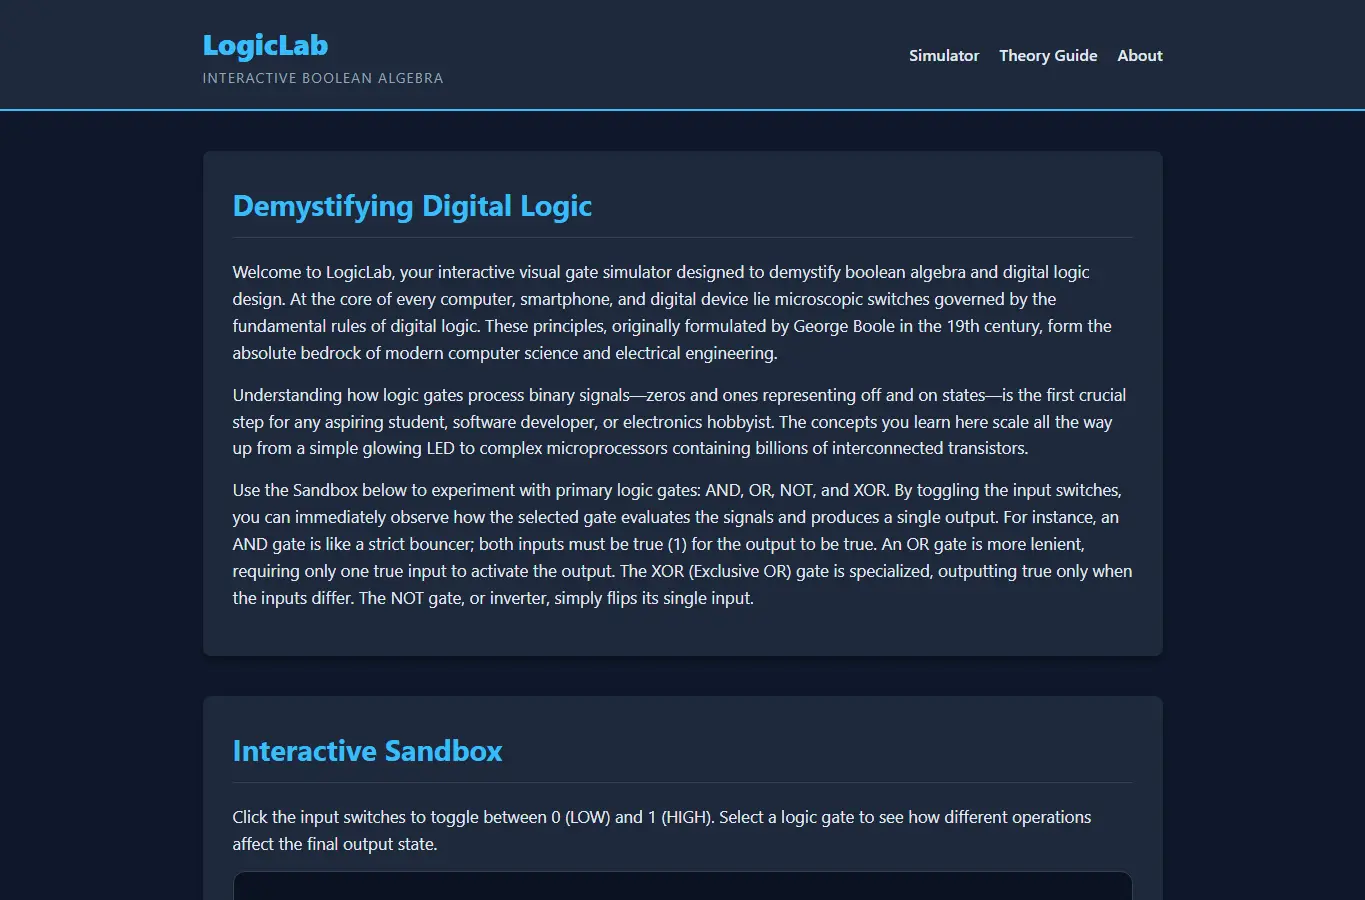The height and width of the screenshot is (900, 1365).
Task: Click the 'INTERACTIVE BOOLEAN ALGEBRA' tagline
Action: (x=323, y=78)
